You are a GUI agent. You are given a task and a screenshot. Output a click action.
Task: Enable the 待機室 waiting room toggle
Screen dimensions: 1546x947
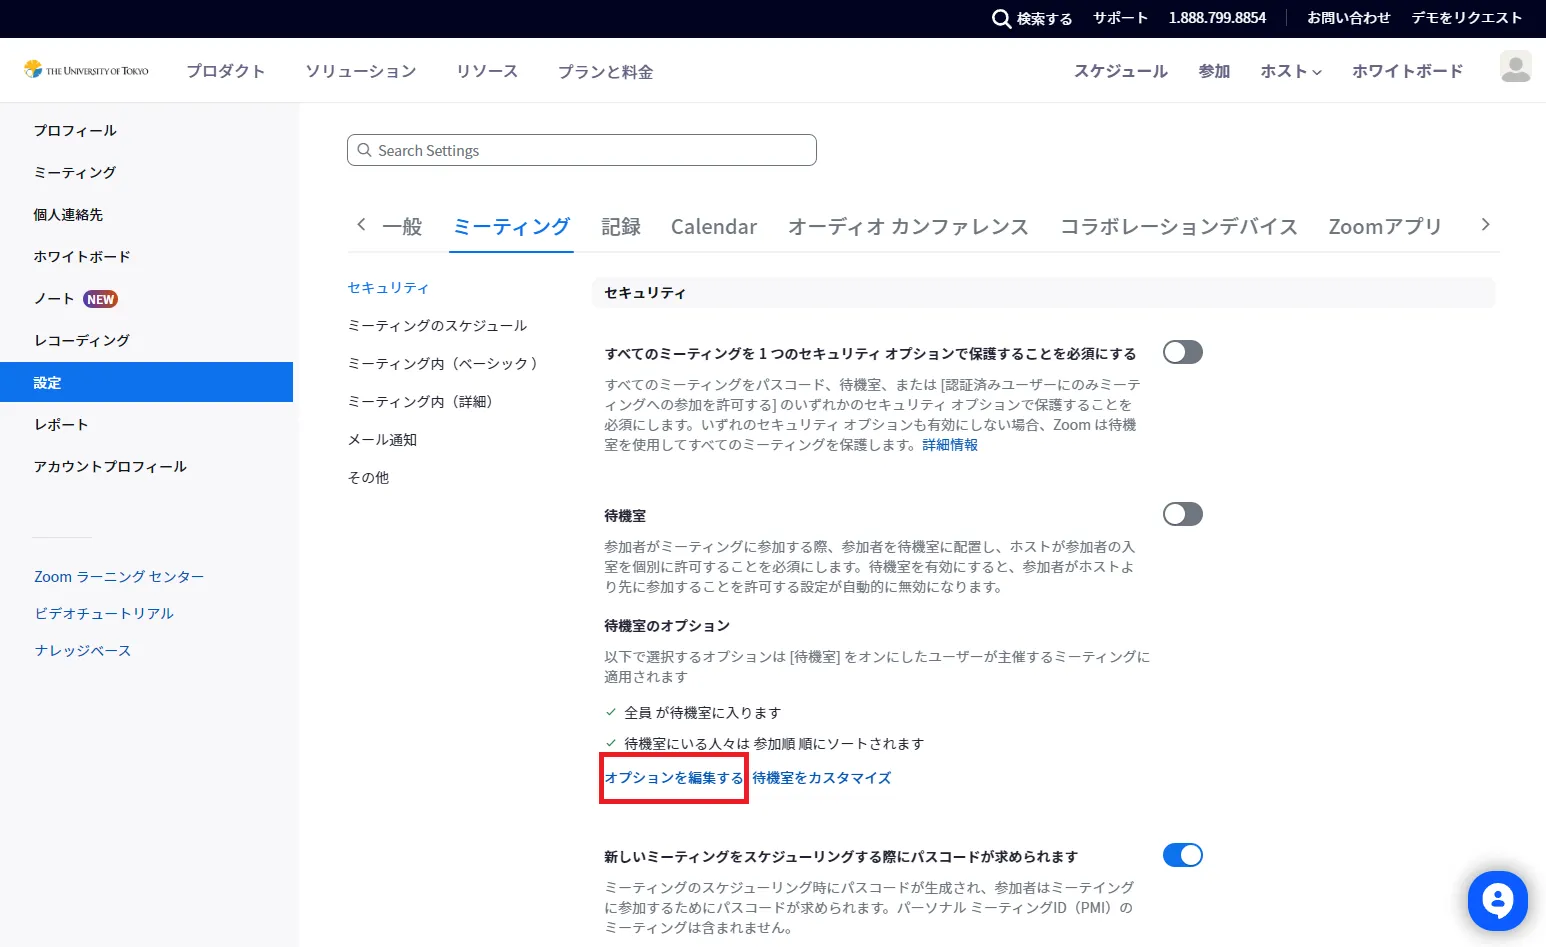click(x=1182, y=514)
